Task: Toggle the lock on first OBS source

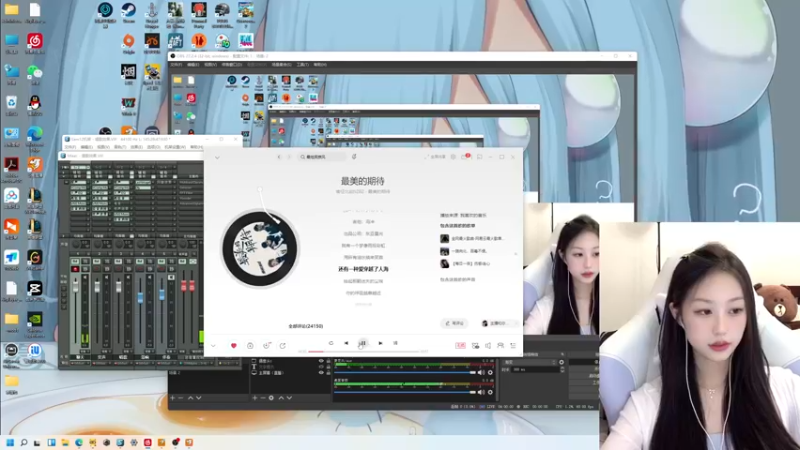Action: 328,361
